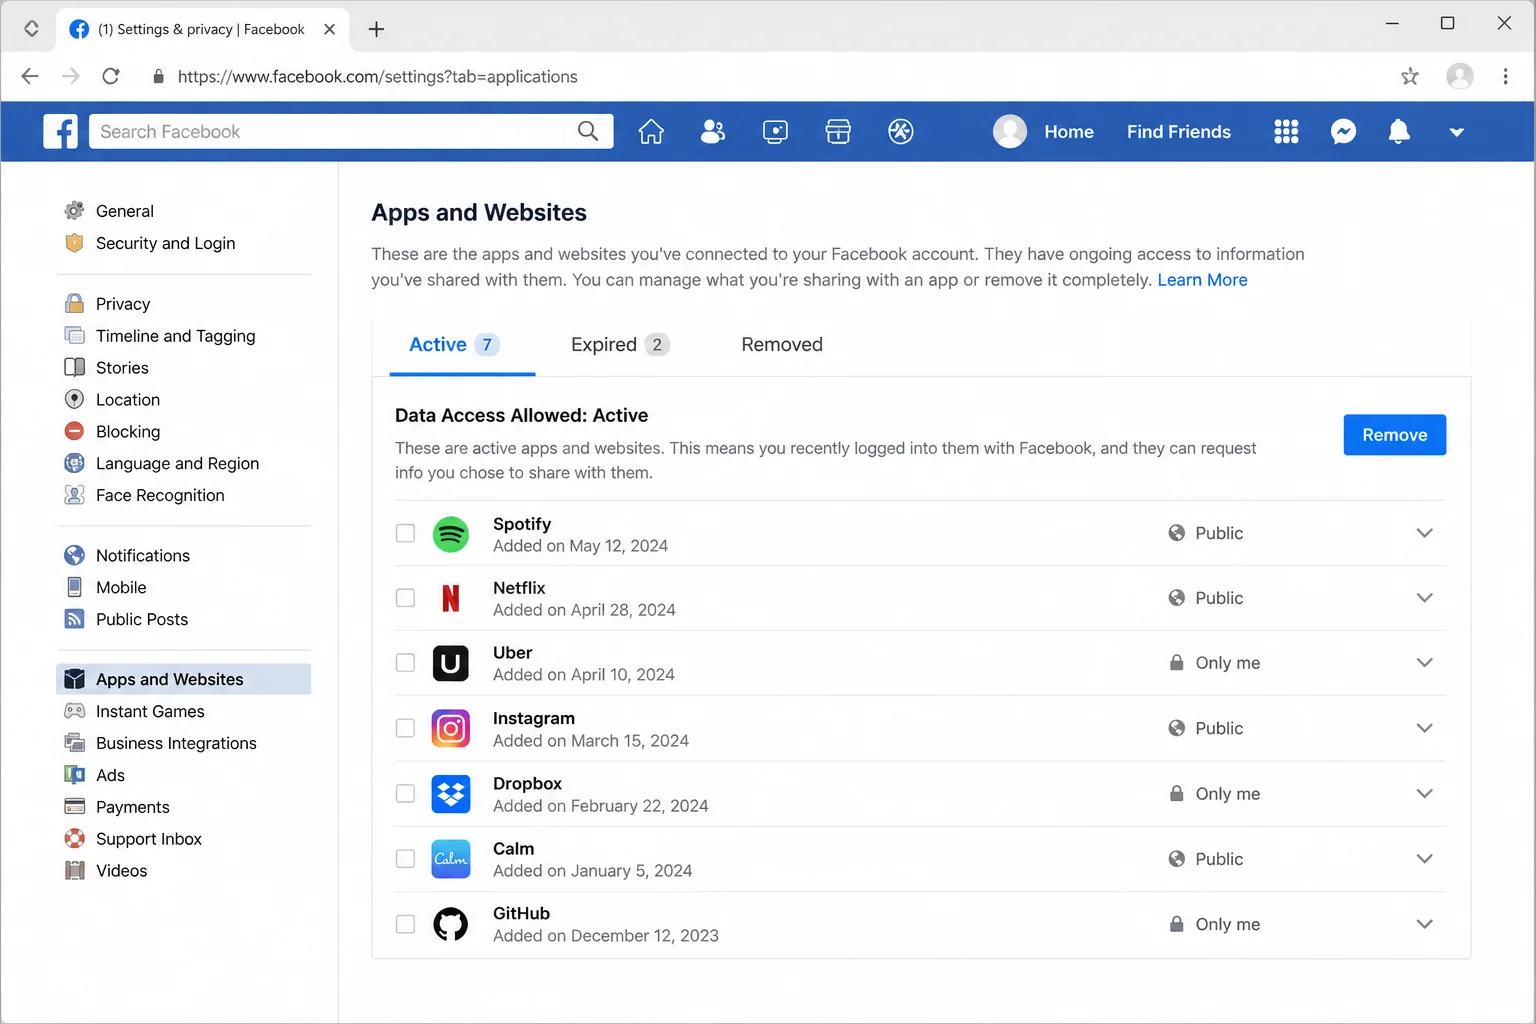The height and width of the screenshot is (1024, 1536).
Task: Click Spotify's Public audience label
Action: click(x=1206, y=533)
